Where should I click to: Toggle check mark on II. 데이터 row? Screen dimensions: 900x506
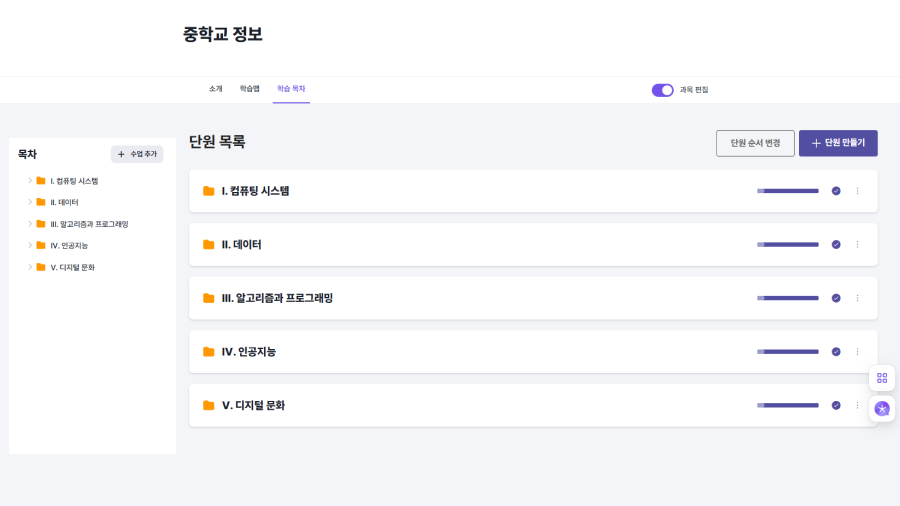(836, 245)
